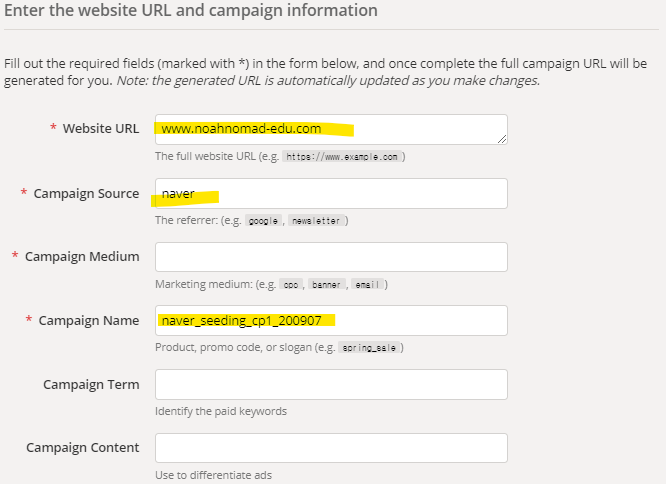Click the resize handle of Website URL box
The height and width of the screenshot is (484, 666).
click(502, 139)
